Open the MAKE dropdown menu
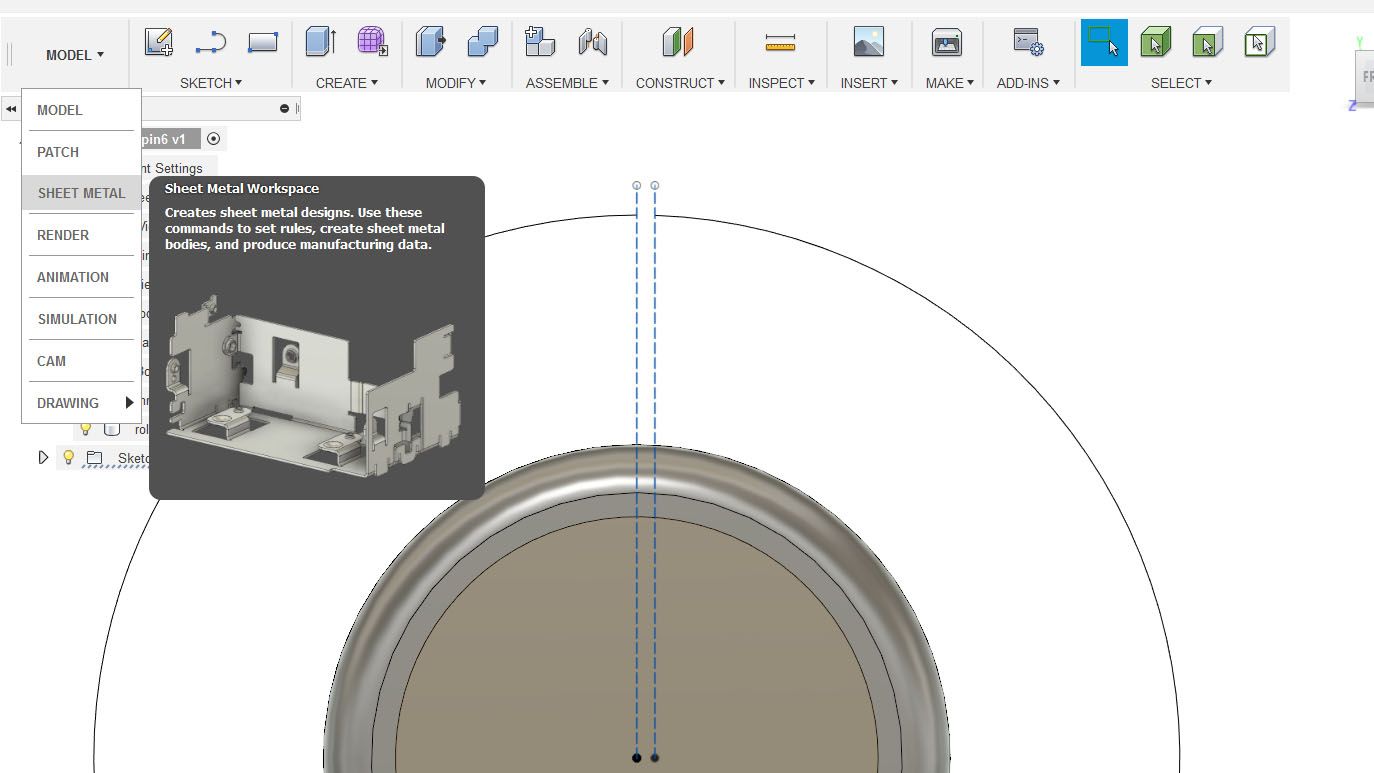 click(949, 83)
